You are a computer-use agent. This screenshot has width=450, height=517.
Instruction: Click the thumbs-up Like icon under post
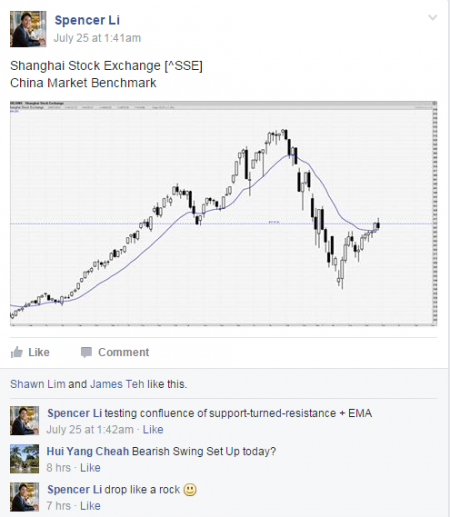coord(17,352)
